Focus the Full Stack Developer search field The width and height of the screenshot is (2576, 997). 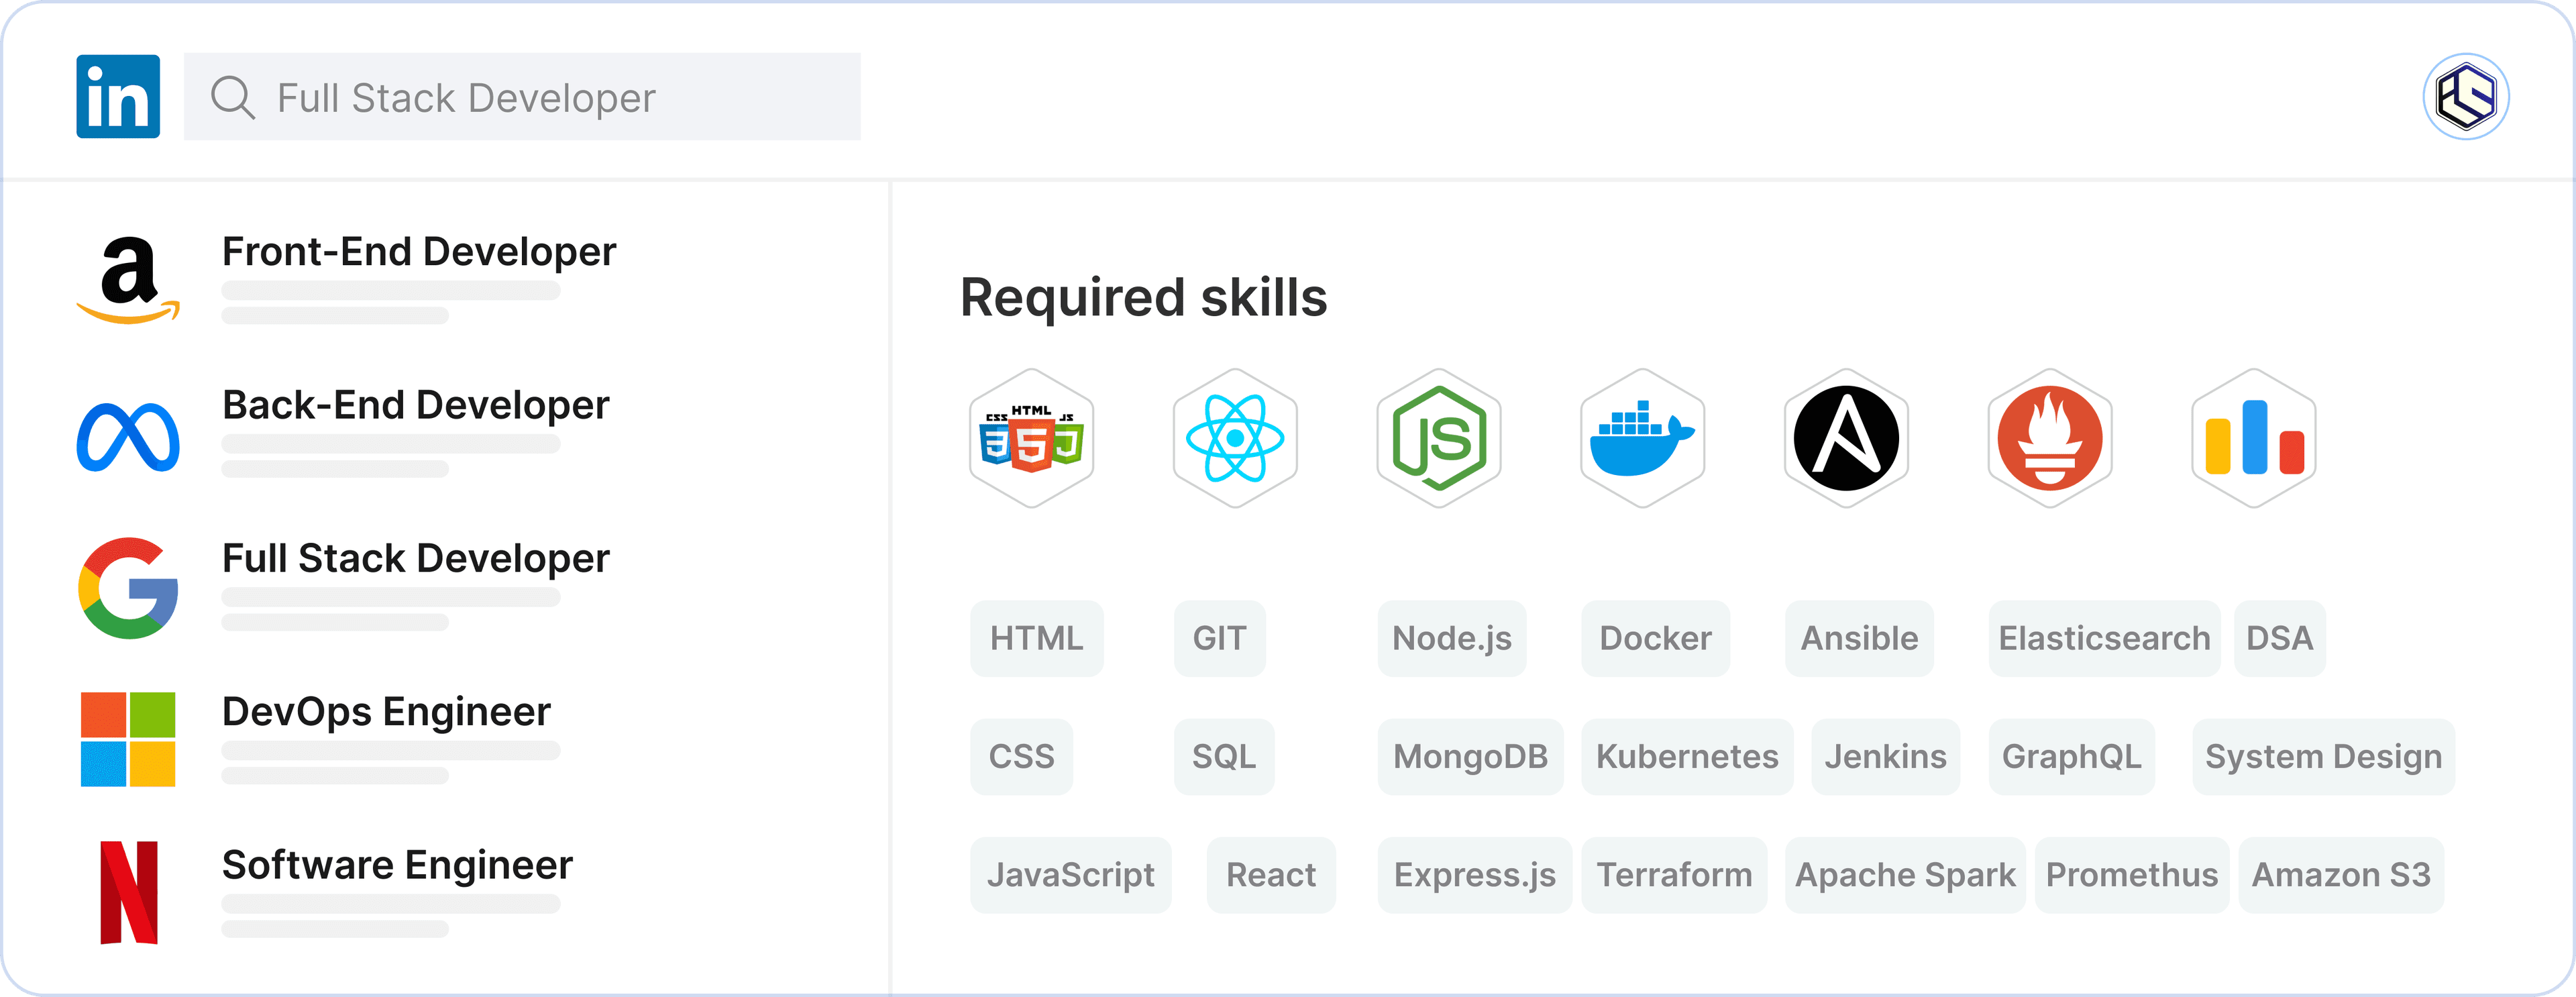(522, 97)
